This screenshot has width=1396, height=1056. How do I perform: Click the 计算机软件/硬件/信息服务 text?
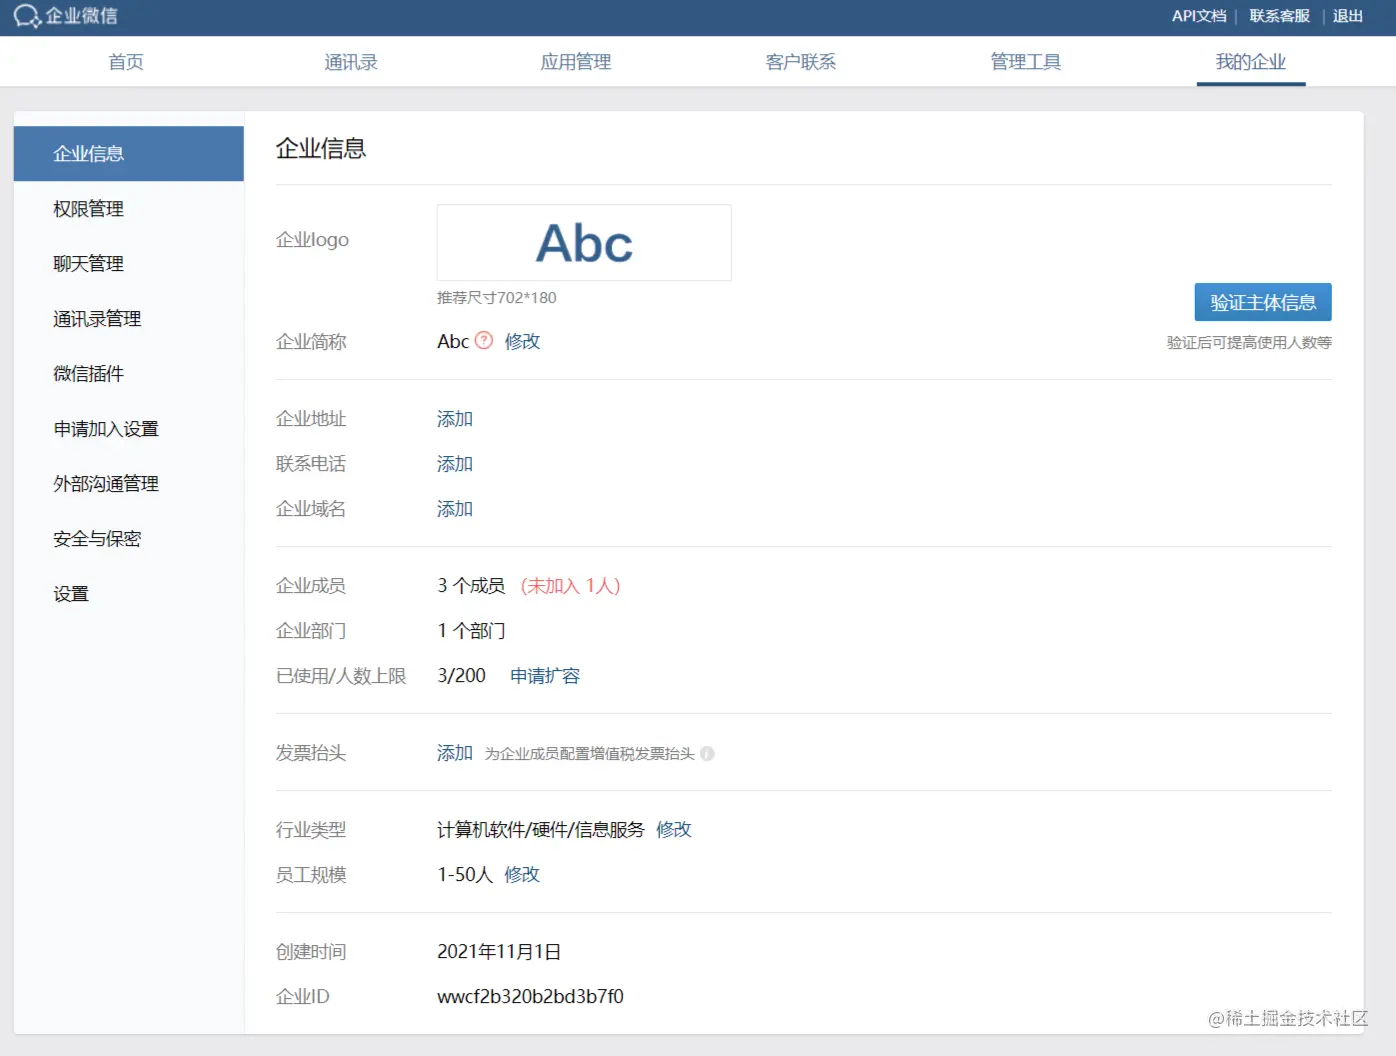point(541,830)
